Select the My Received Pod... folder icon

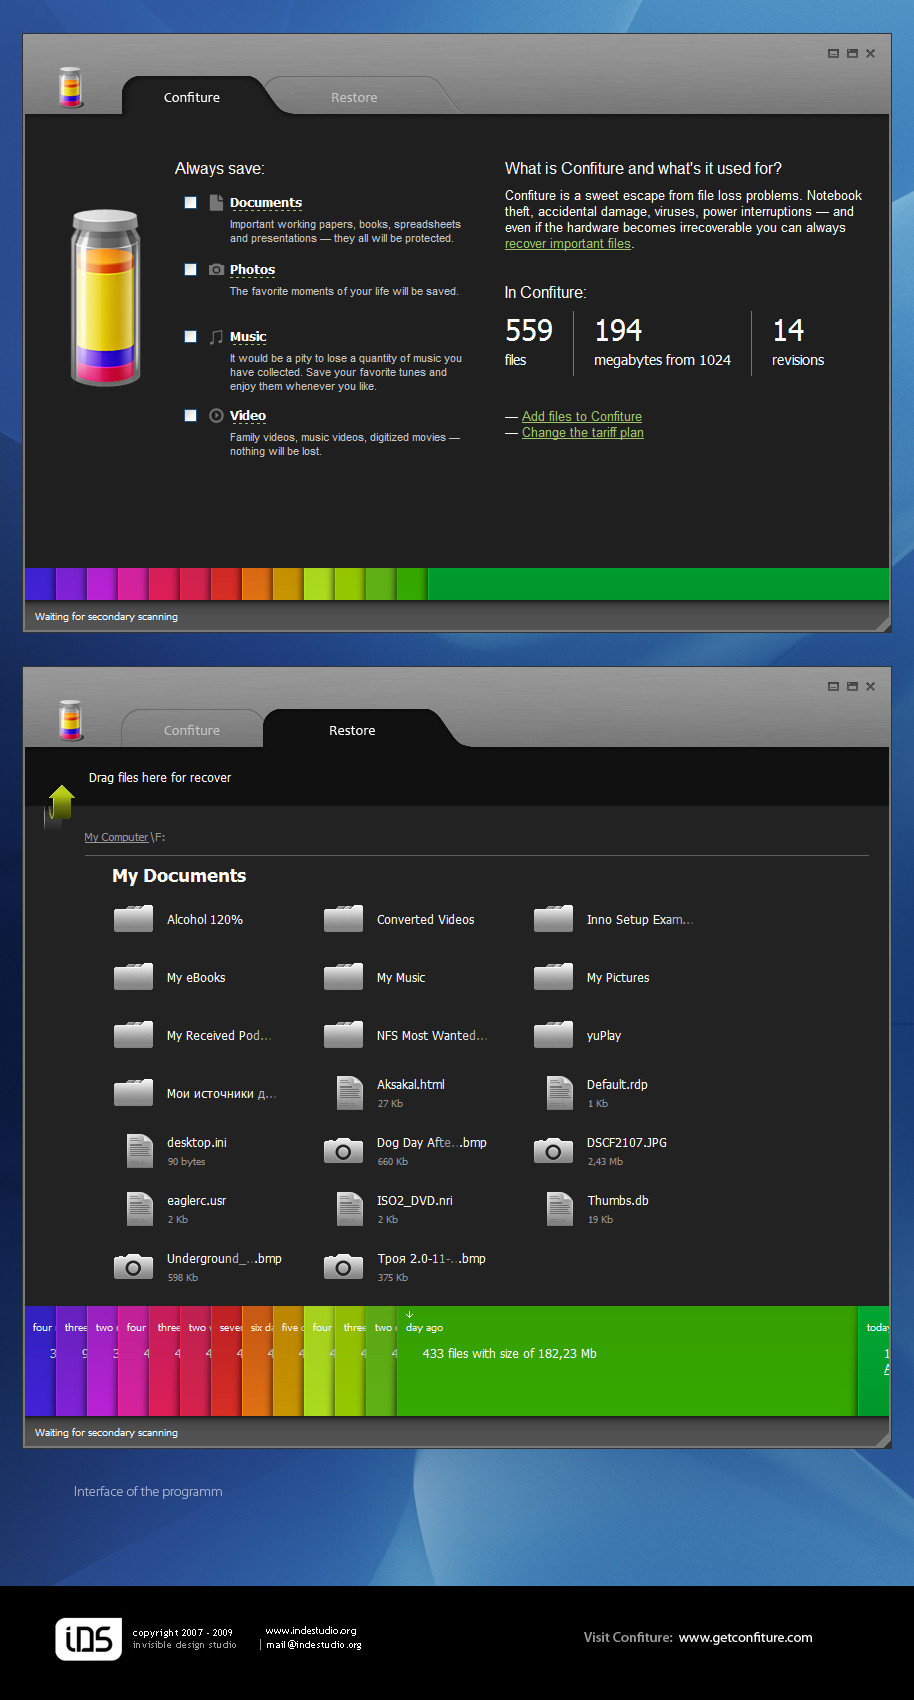133,1034
